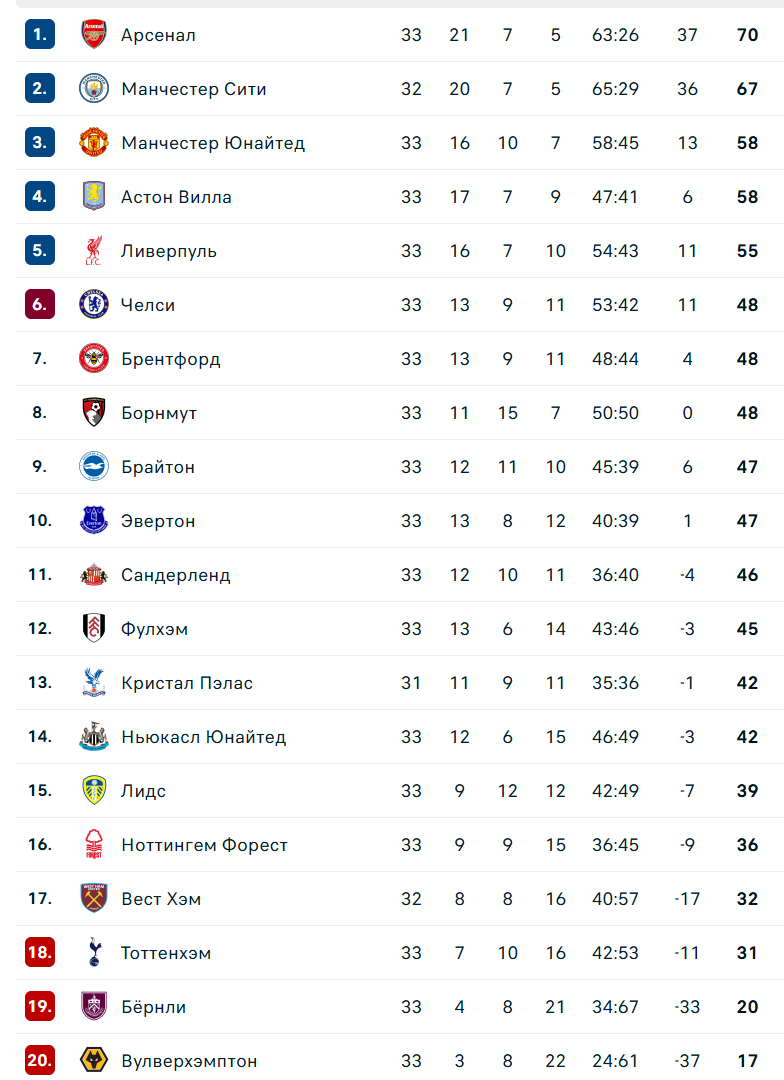The image size is (784, 1080).
Task: Click the Manchester City crest icon
Action: (93, 89)
